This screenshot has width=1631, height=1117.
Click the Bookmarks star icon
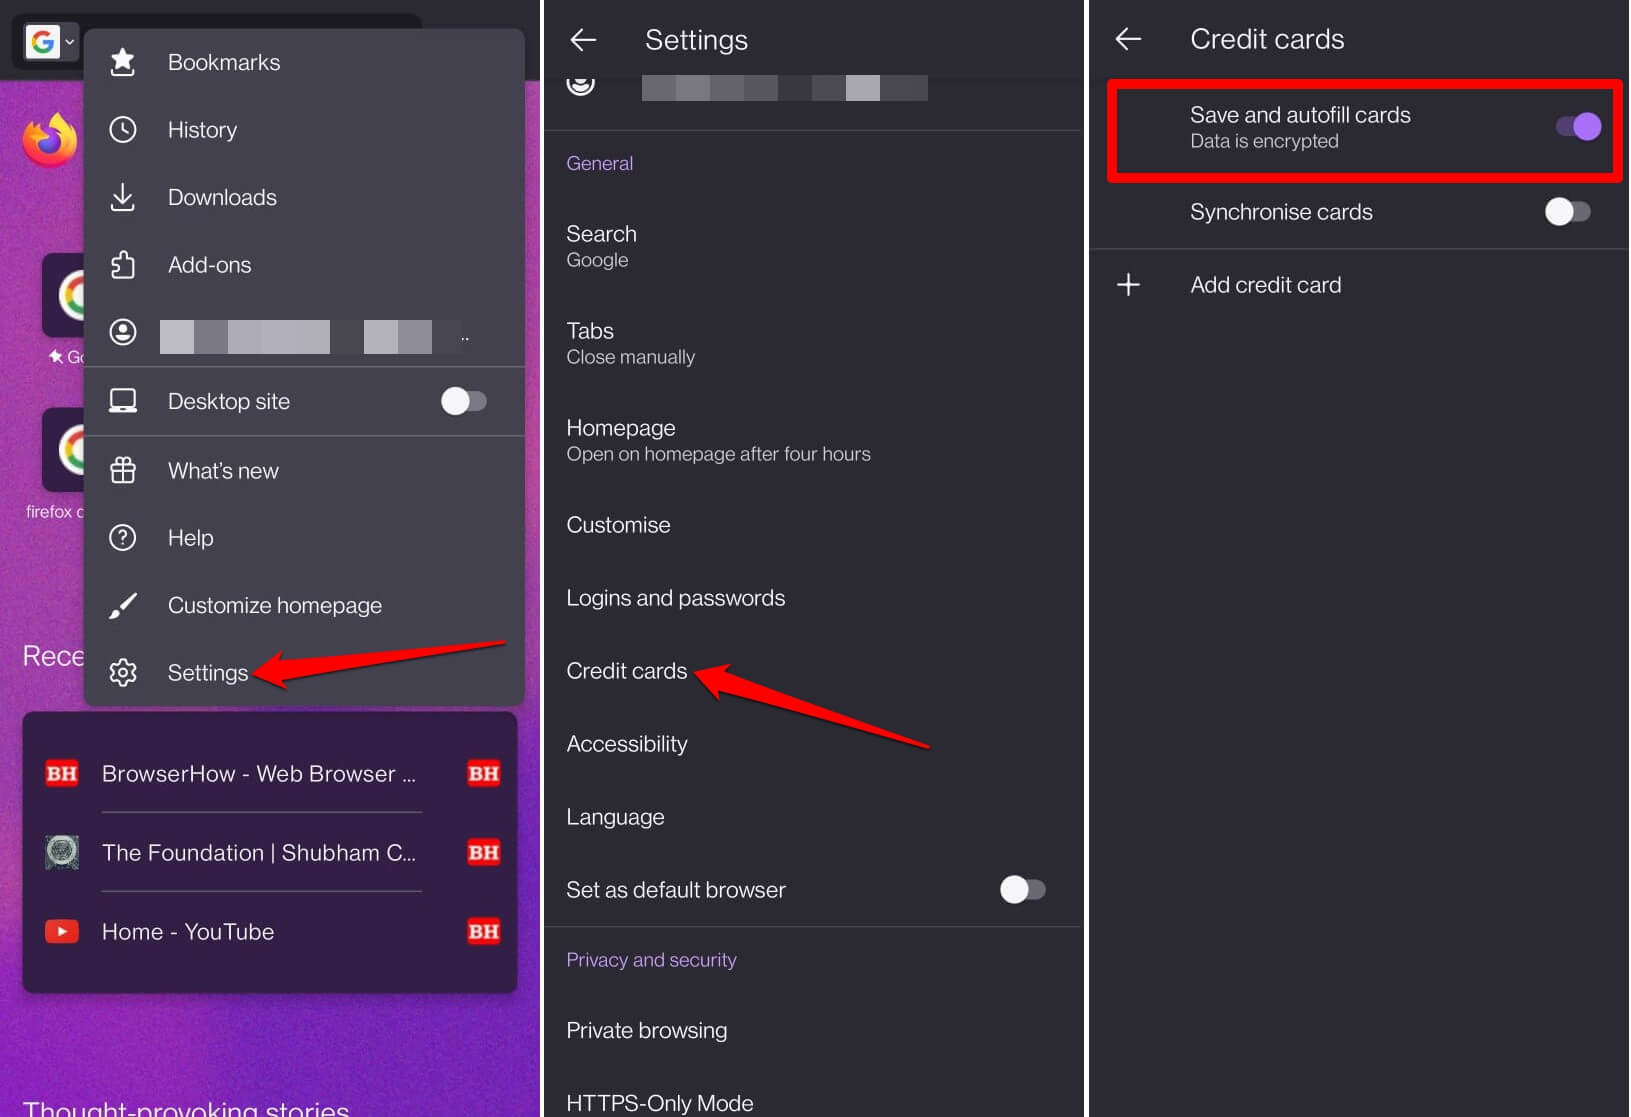coord(123,62)
